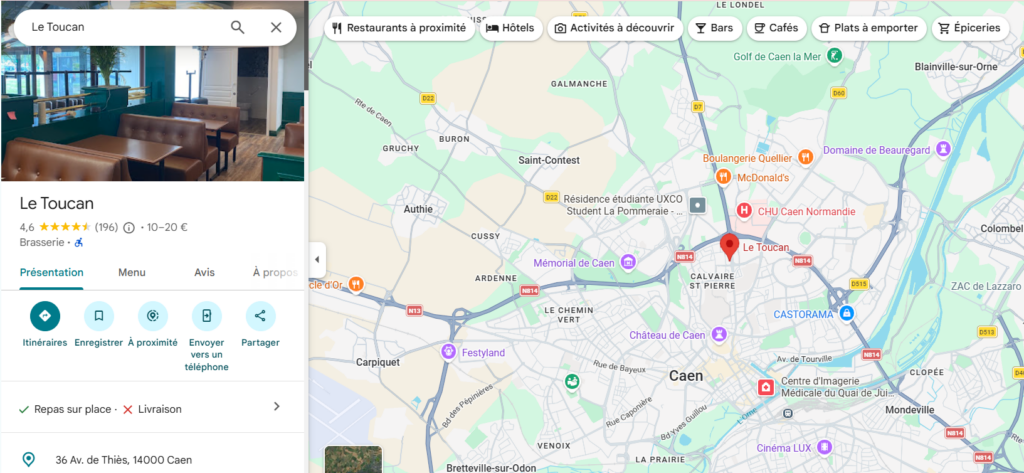Click the search magnifier icon
This screenshot has width=1024, height=473.
(x=238, y=27)
